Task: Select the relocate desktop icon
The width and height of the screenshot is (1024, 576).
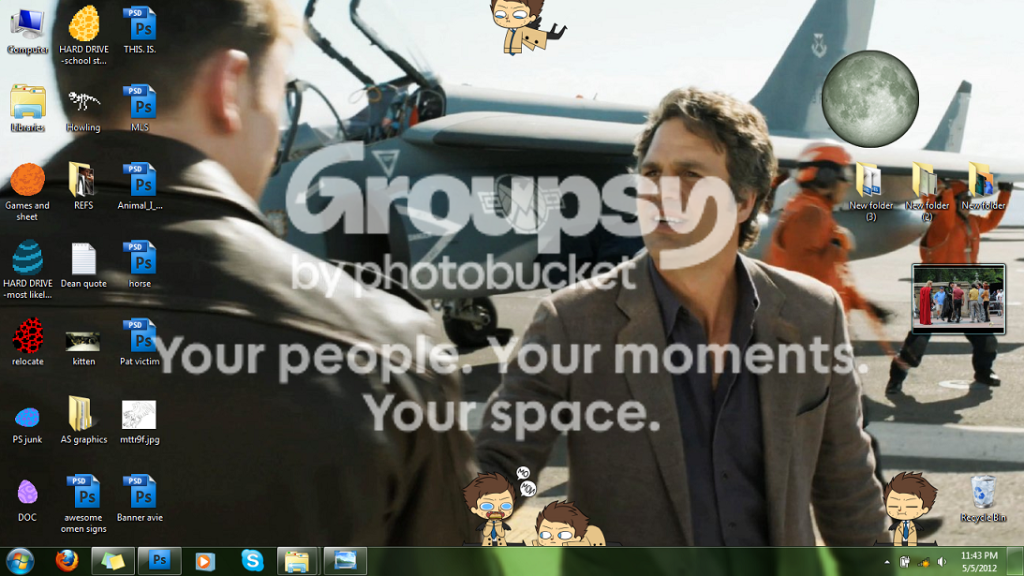Action: (27, 342)
